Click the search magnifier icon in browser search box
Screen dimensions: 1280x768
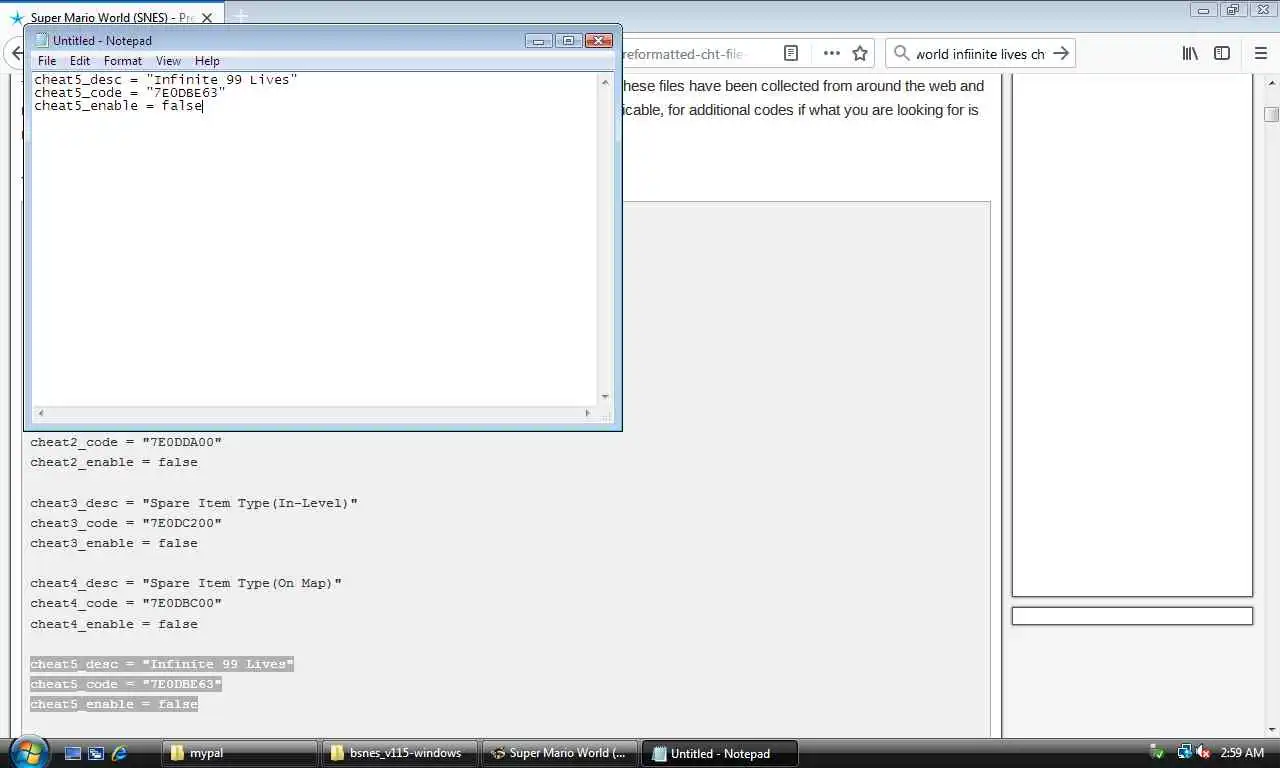(x=901, y=54)
